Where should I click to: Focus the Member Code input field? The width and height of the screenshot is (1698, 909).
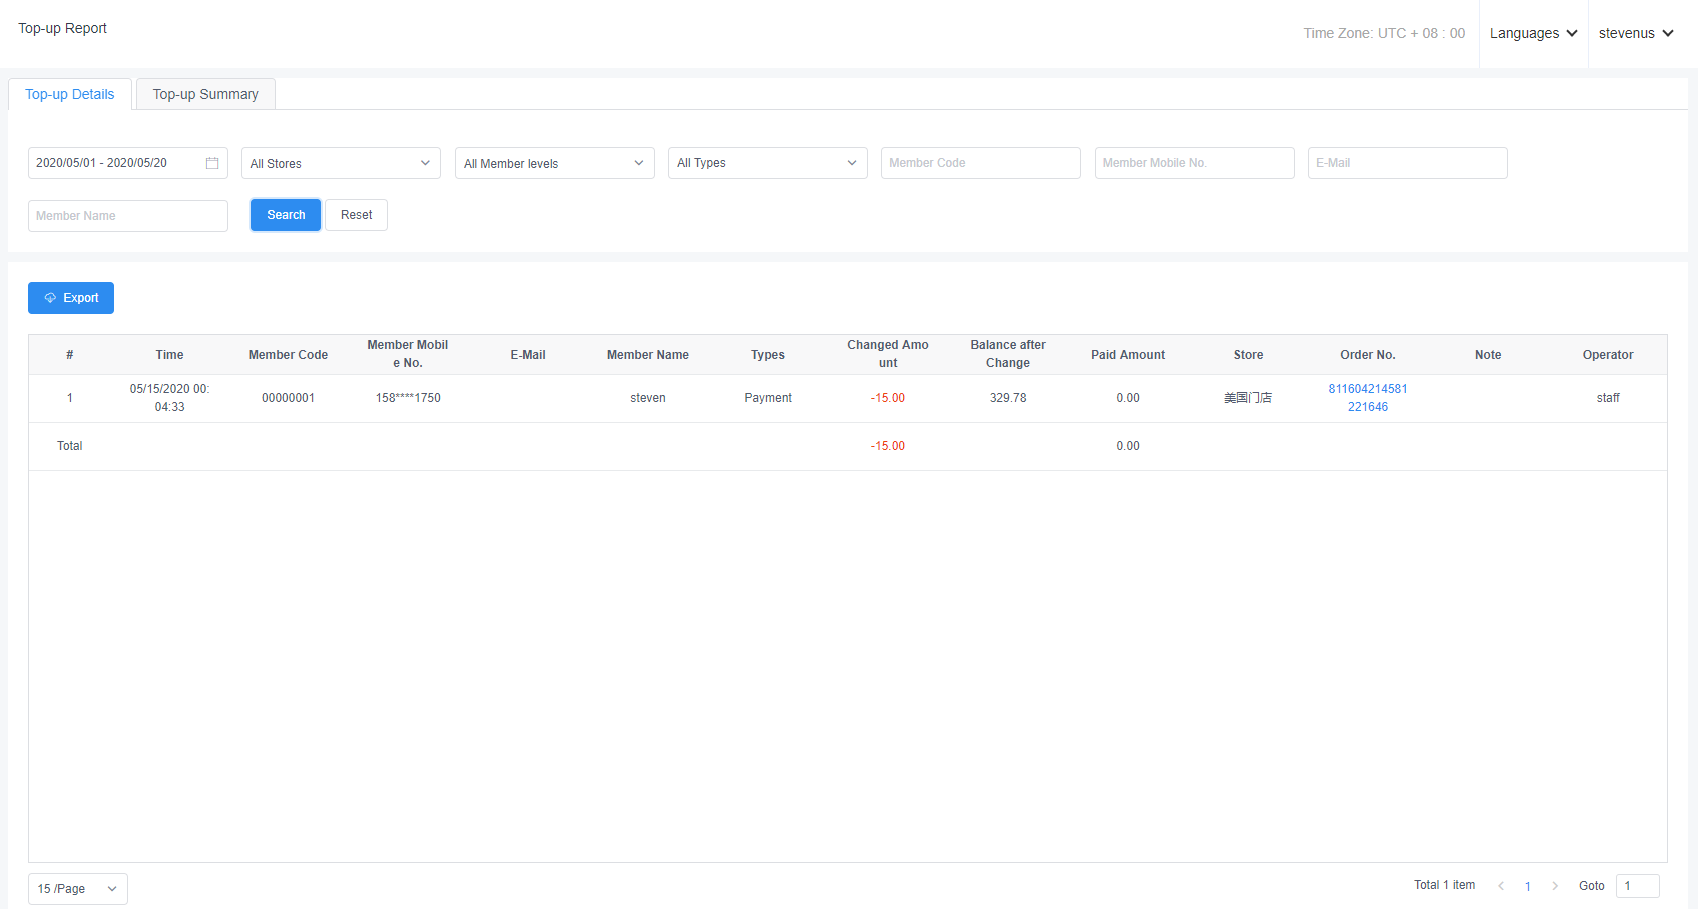[x=980, y=163]
